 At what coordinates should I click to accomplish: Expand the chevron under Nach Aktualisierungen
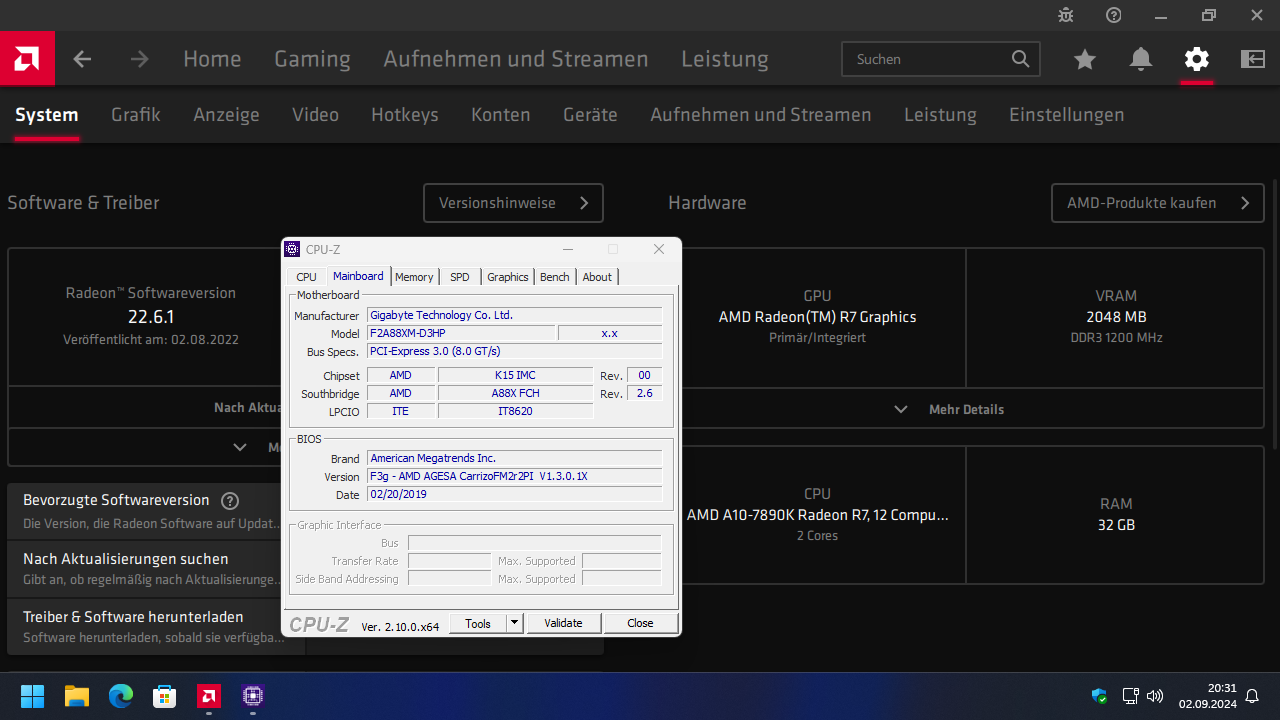tap(239, 447)
